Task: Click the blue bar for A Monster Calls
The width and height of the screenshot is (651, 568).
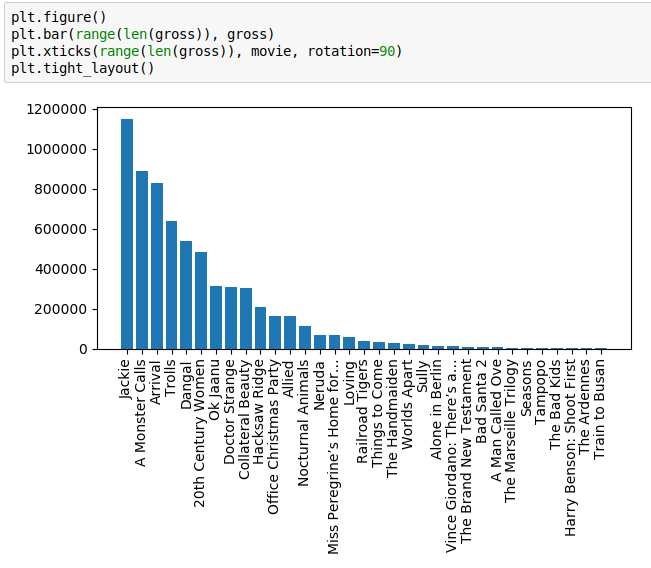Action: (142, 260)
